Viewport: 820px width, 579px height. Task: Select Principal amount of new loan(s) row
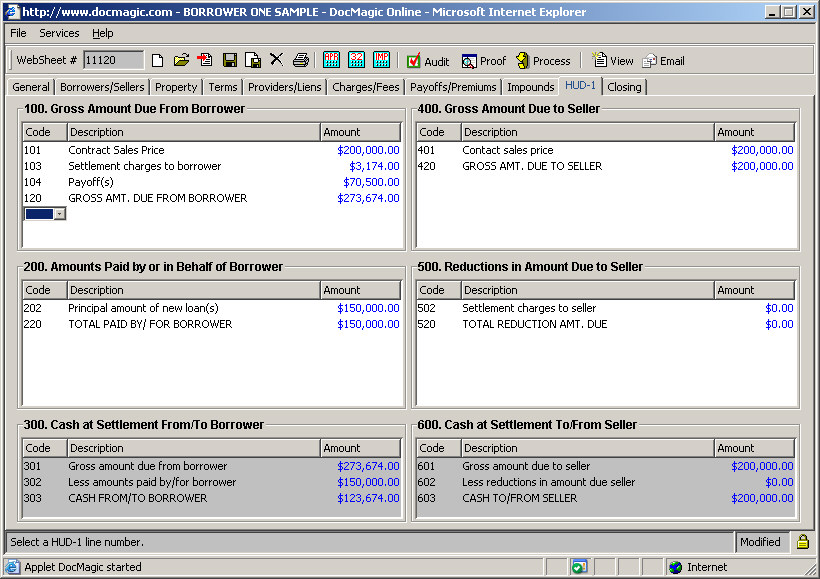click(211, 308)
